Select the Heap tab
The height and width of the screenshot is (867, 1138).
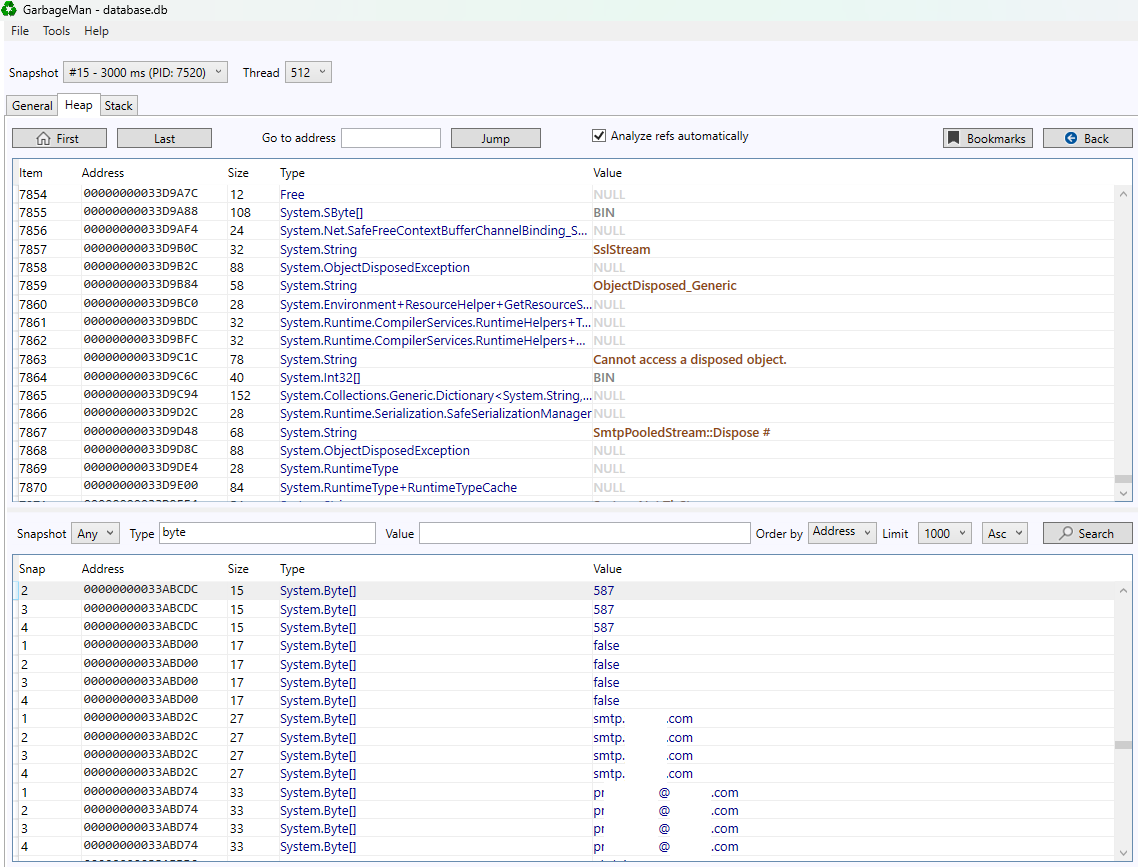coord(78,104)
